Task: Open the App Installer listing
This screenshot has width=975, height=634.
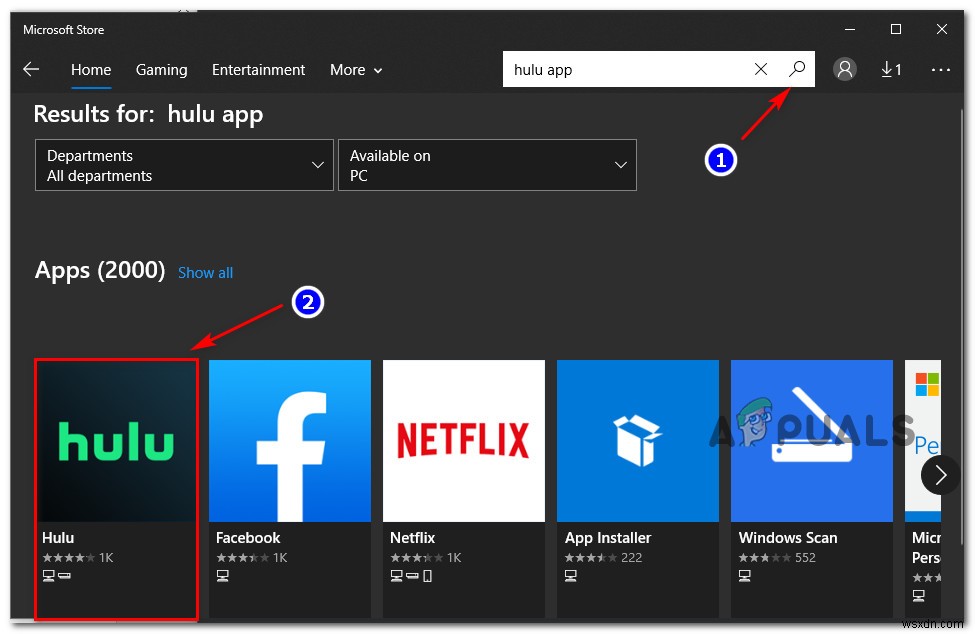Action: (x=637, y=440)
